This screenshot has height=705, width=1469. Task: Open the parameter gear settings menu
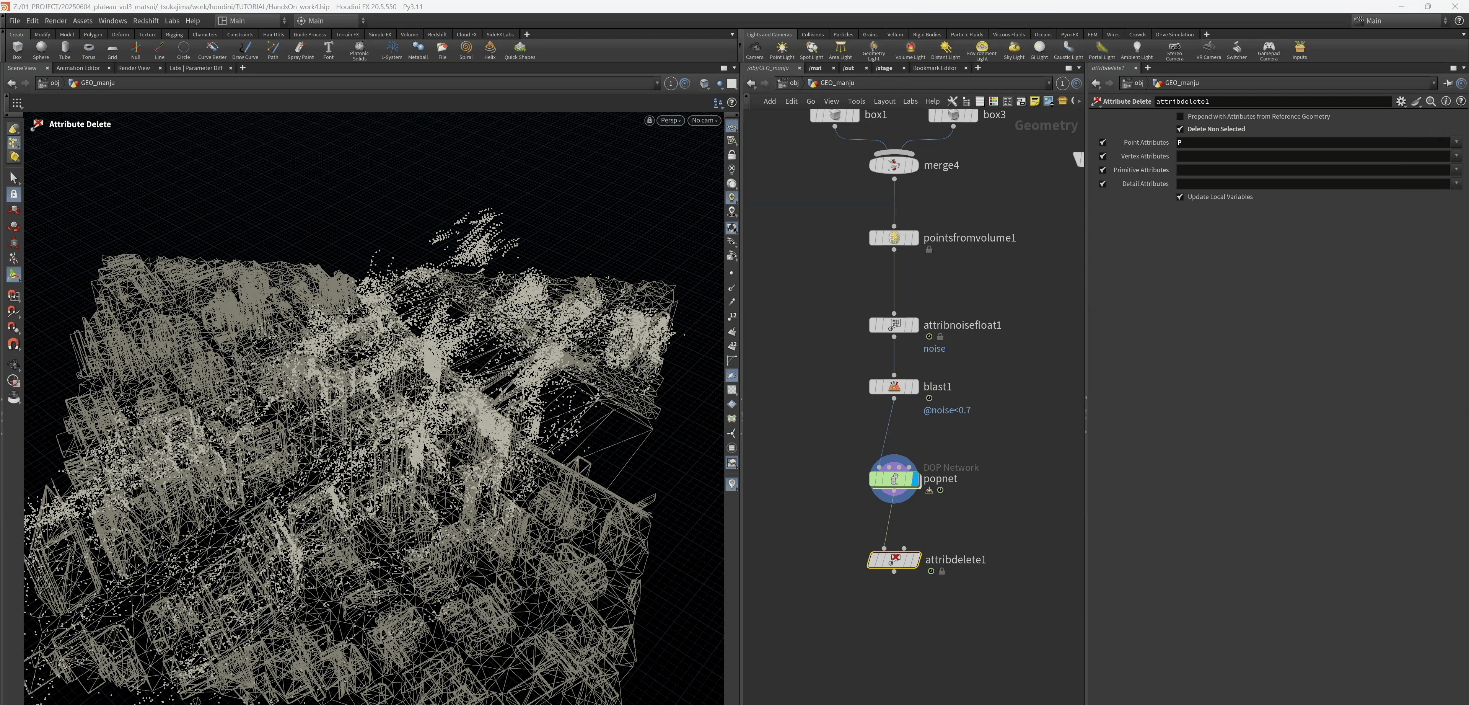point(1401,101)
